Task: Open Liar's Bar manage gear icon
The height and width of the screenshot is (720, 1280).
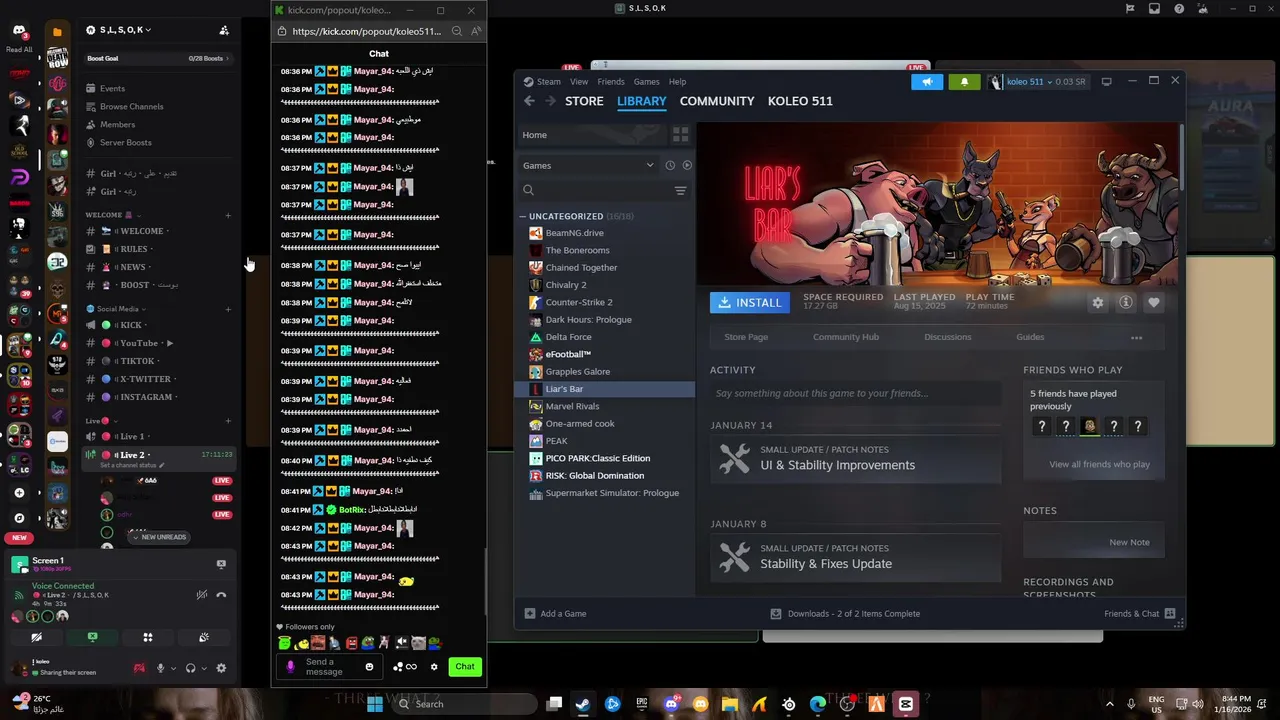Action: pyautogui.click(x=1097, y=302)
